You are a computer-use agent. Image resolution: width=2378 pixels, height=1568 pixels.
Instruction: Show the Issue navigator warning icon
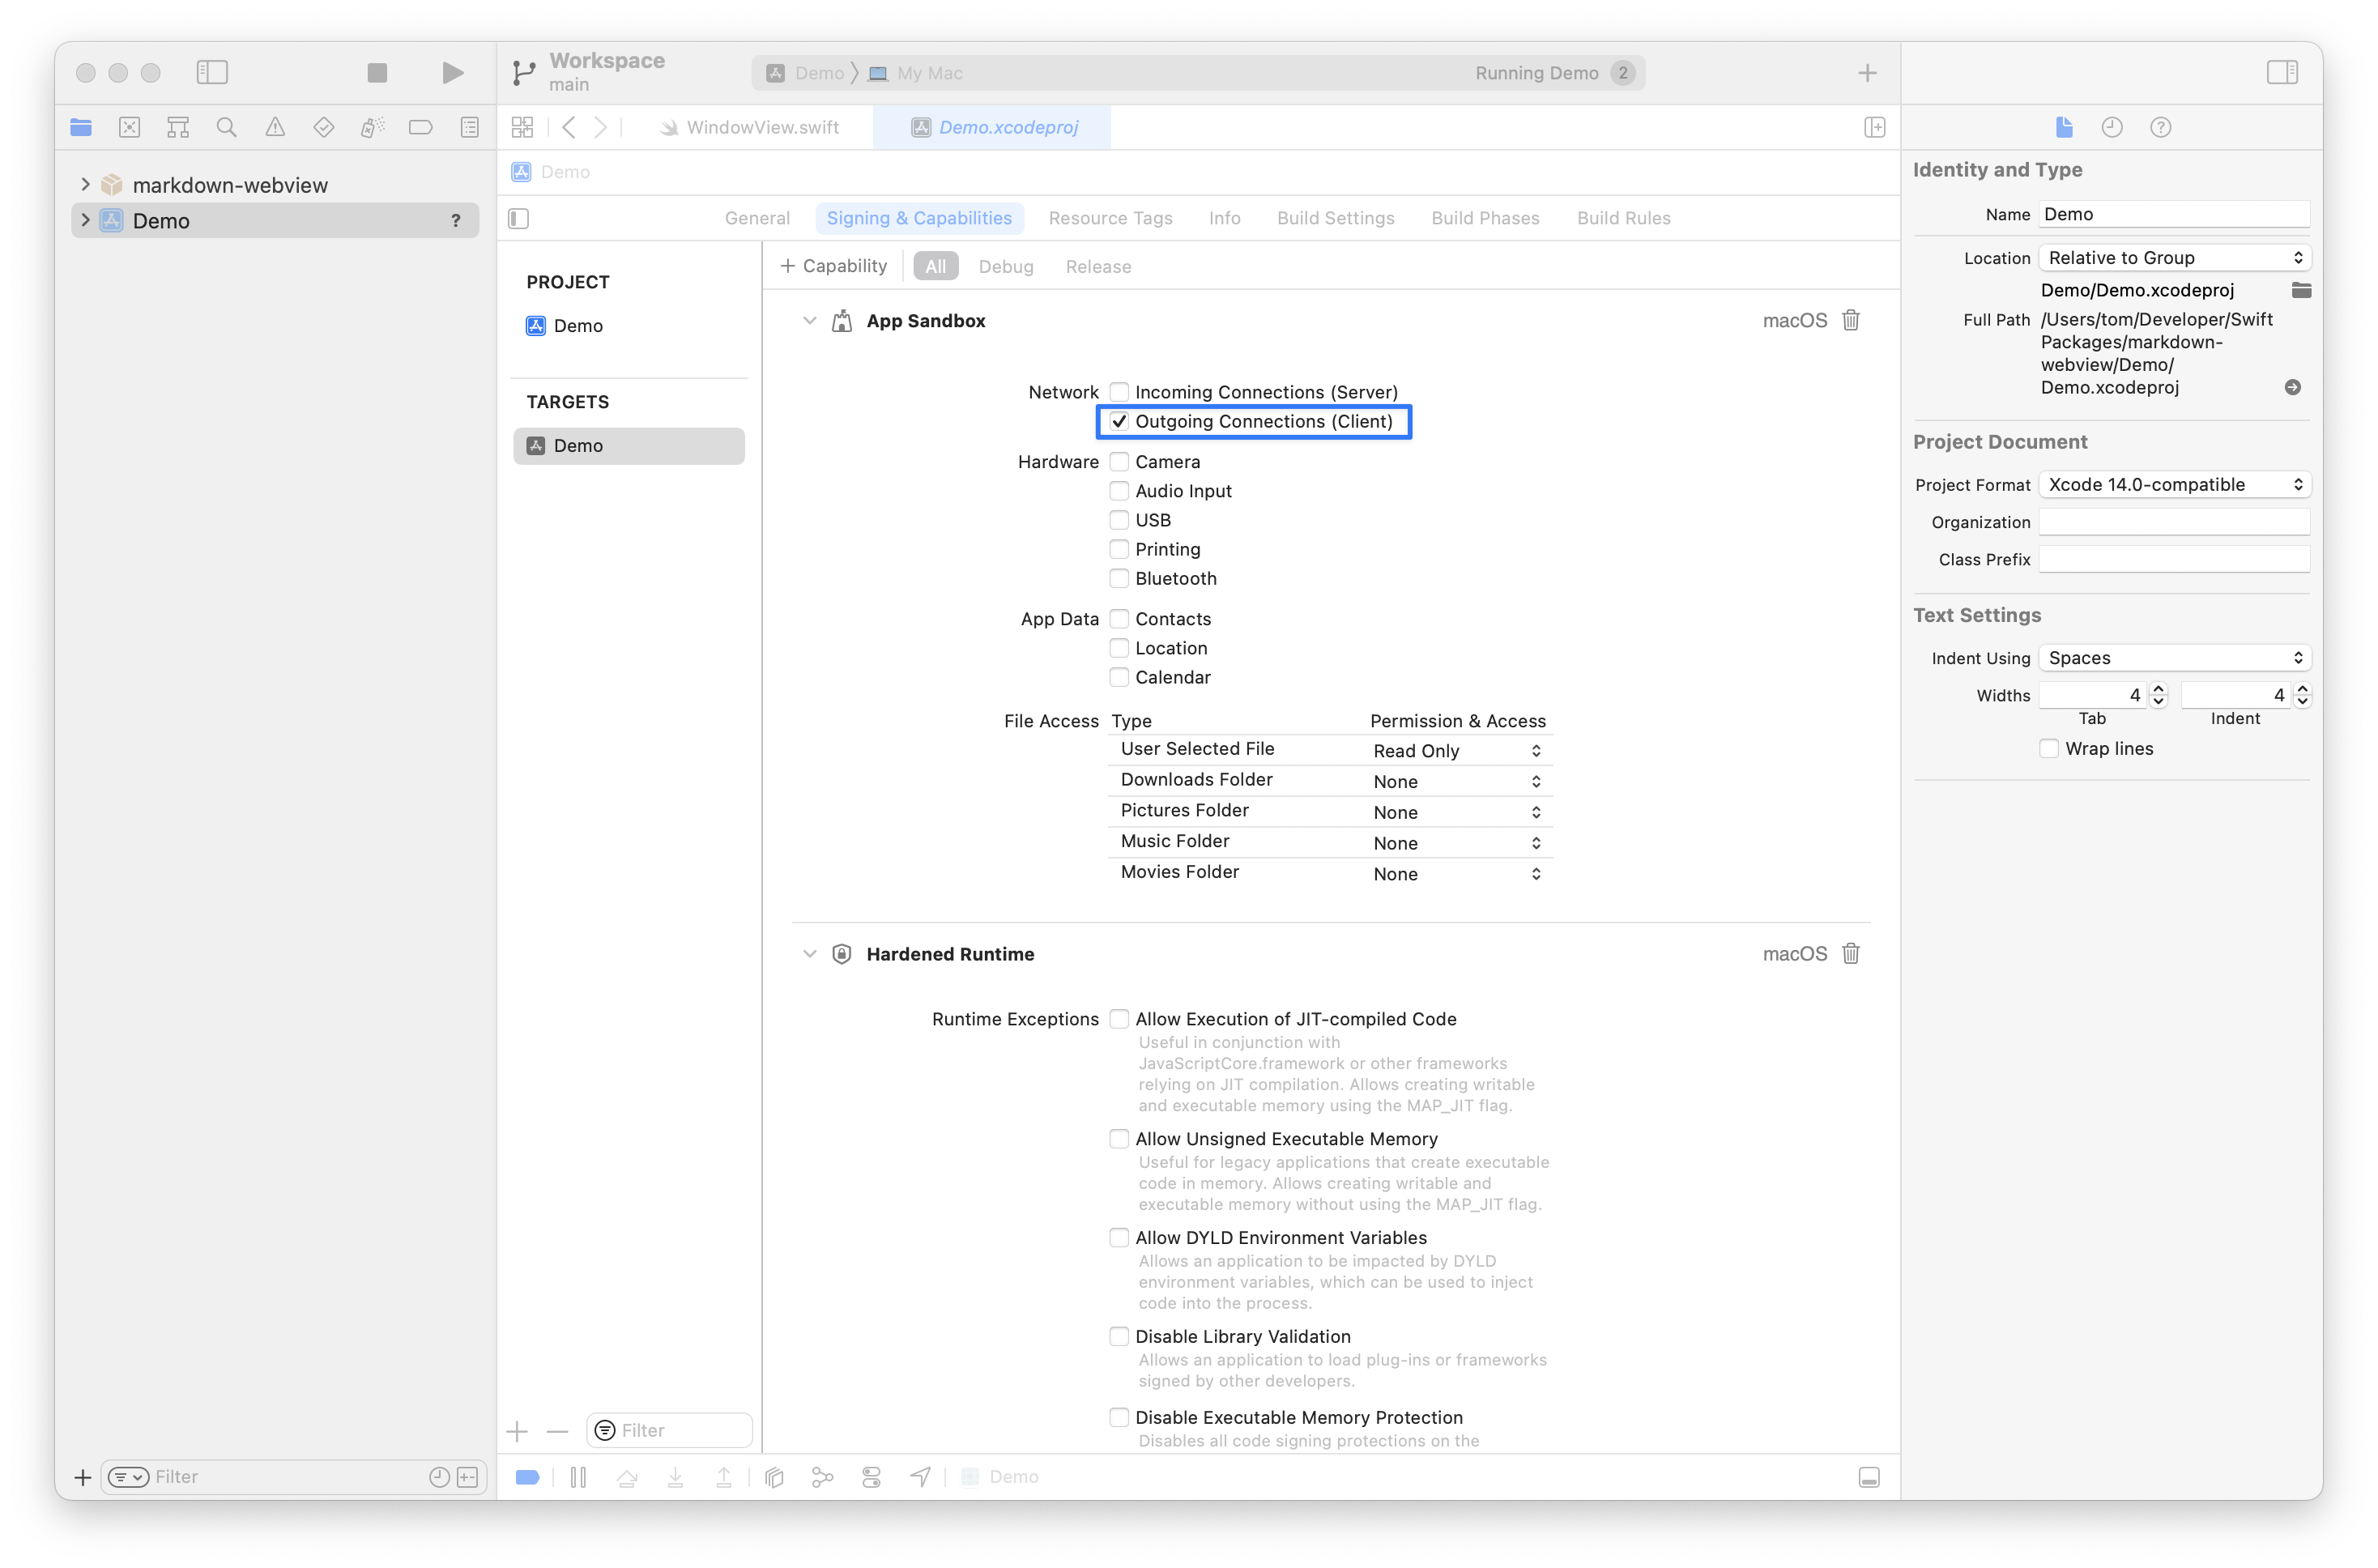coord(275,127)
